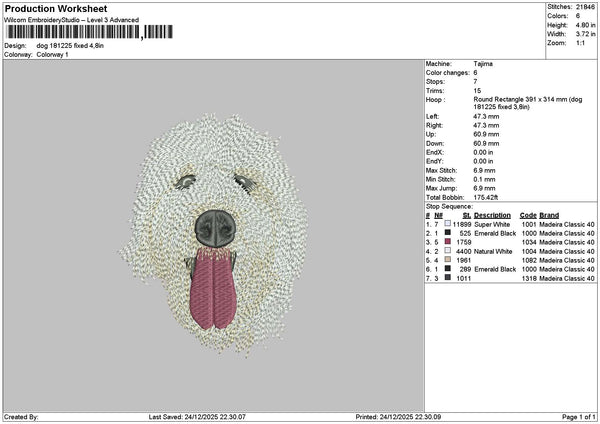The height and width of the screenshot is (424, 600).
Task: Click the Zoom 1:1 value
Action: coord(580,43)
